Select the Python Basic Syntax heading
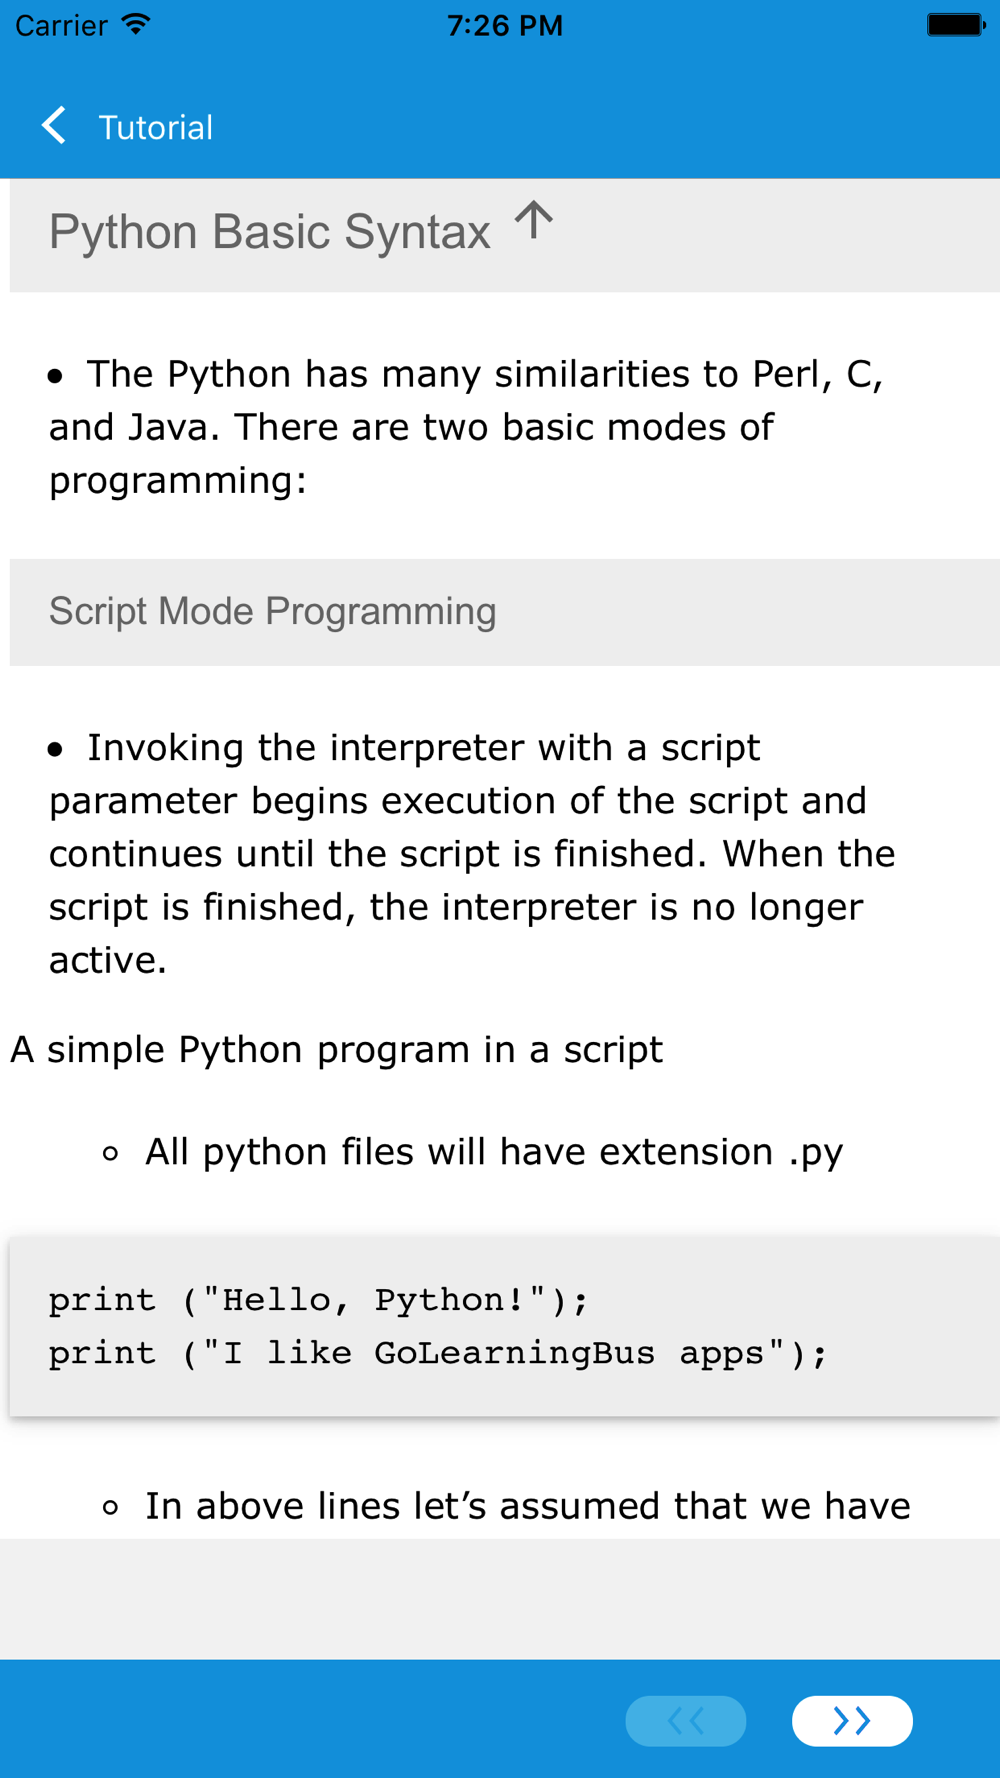 tap(270, 232)
